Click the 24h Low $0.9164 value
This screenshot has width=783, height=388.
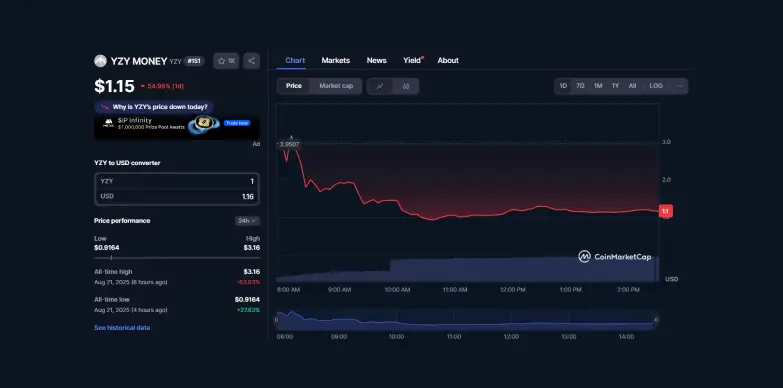click(x=106, y=248)
